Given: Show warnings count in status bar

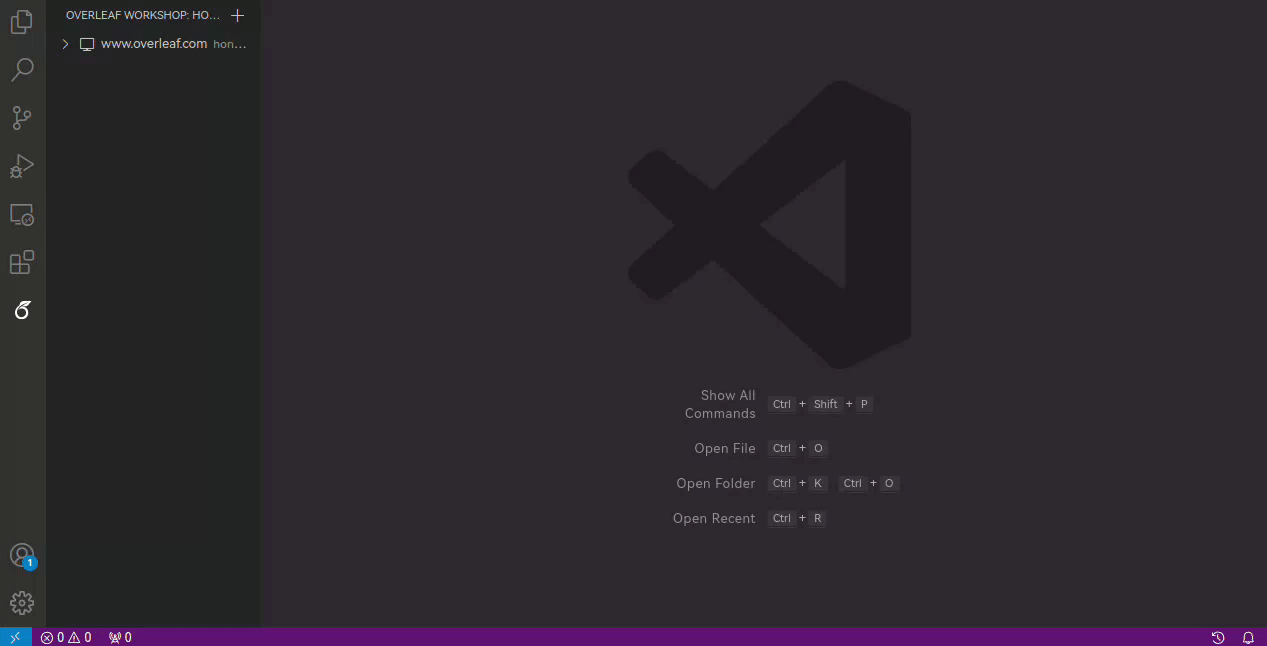Looking at the screenshot, I should point(80,637).
